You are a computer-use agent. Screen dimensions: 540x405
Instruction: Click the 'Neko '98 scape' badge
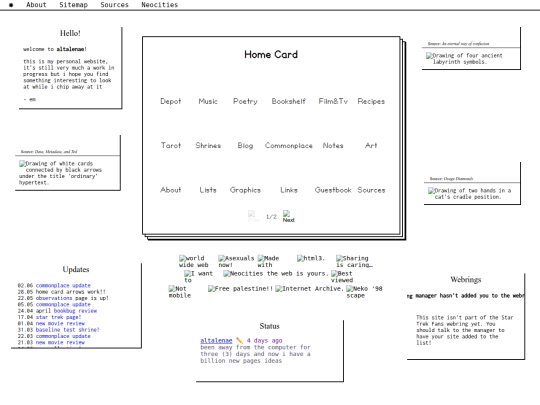point(364,292)
